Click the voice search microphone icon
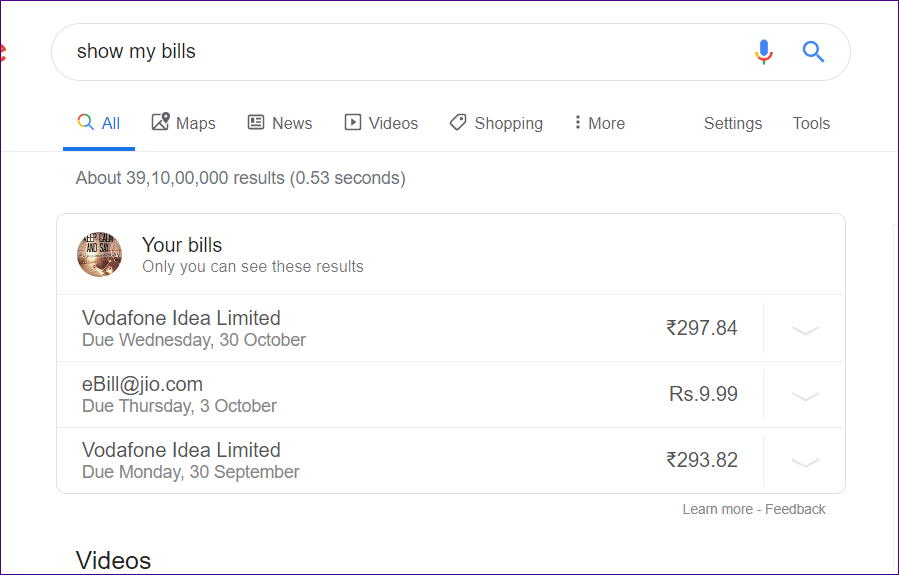 pyautogui.click(x=763, y=52)
